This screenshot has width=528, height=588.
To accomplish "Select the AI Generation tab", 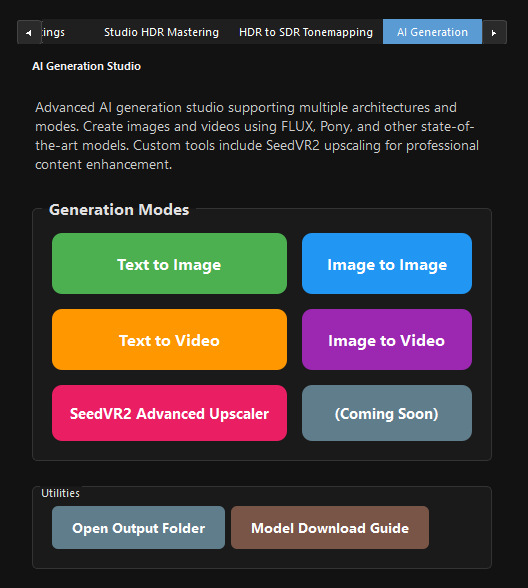I will coord(432,32).
